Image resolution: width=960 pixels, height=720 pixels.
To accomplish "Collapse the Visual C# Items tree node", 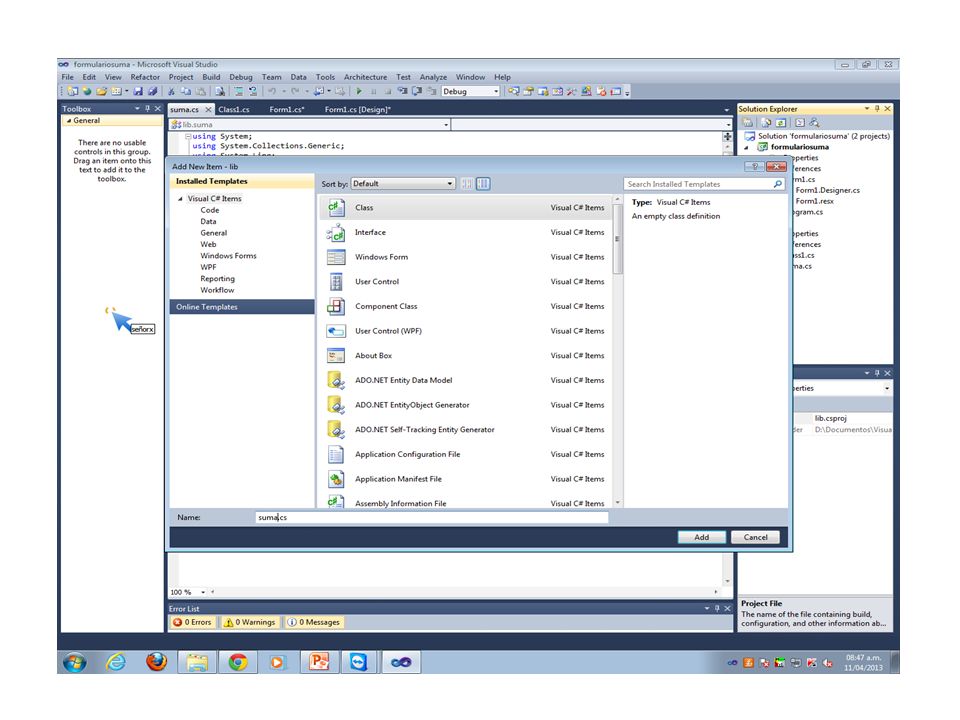I will click(x=180, y=199).
